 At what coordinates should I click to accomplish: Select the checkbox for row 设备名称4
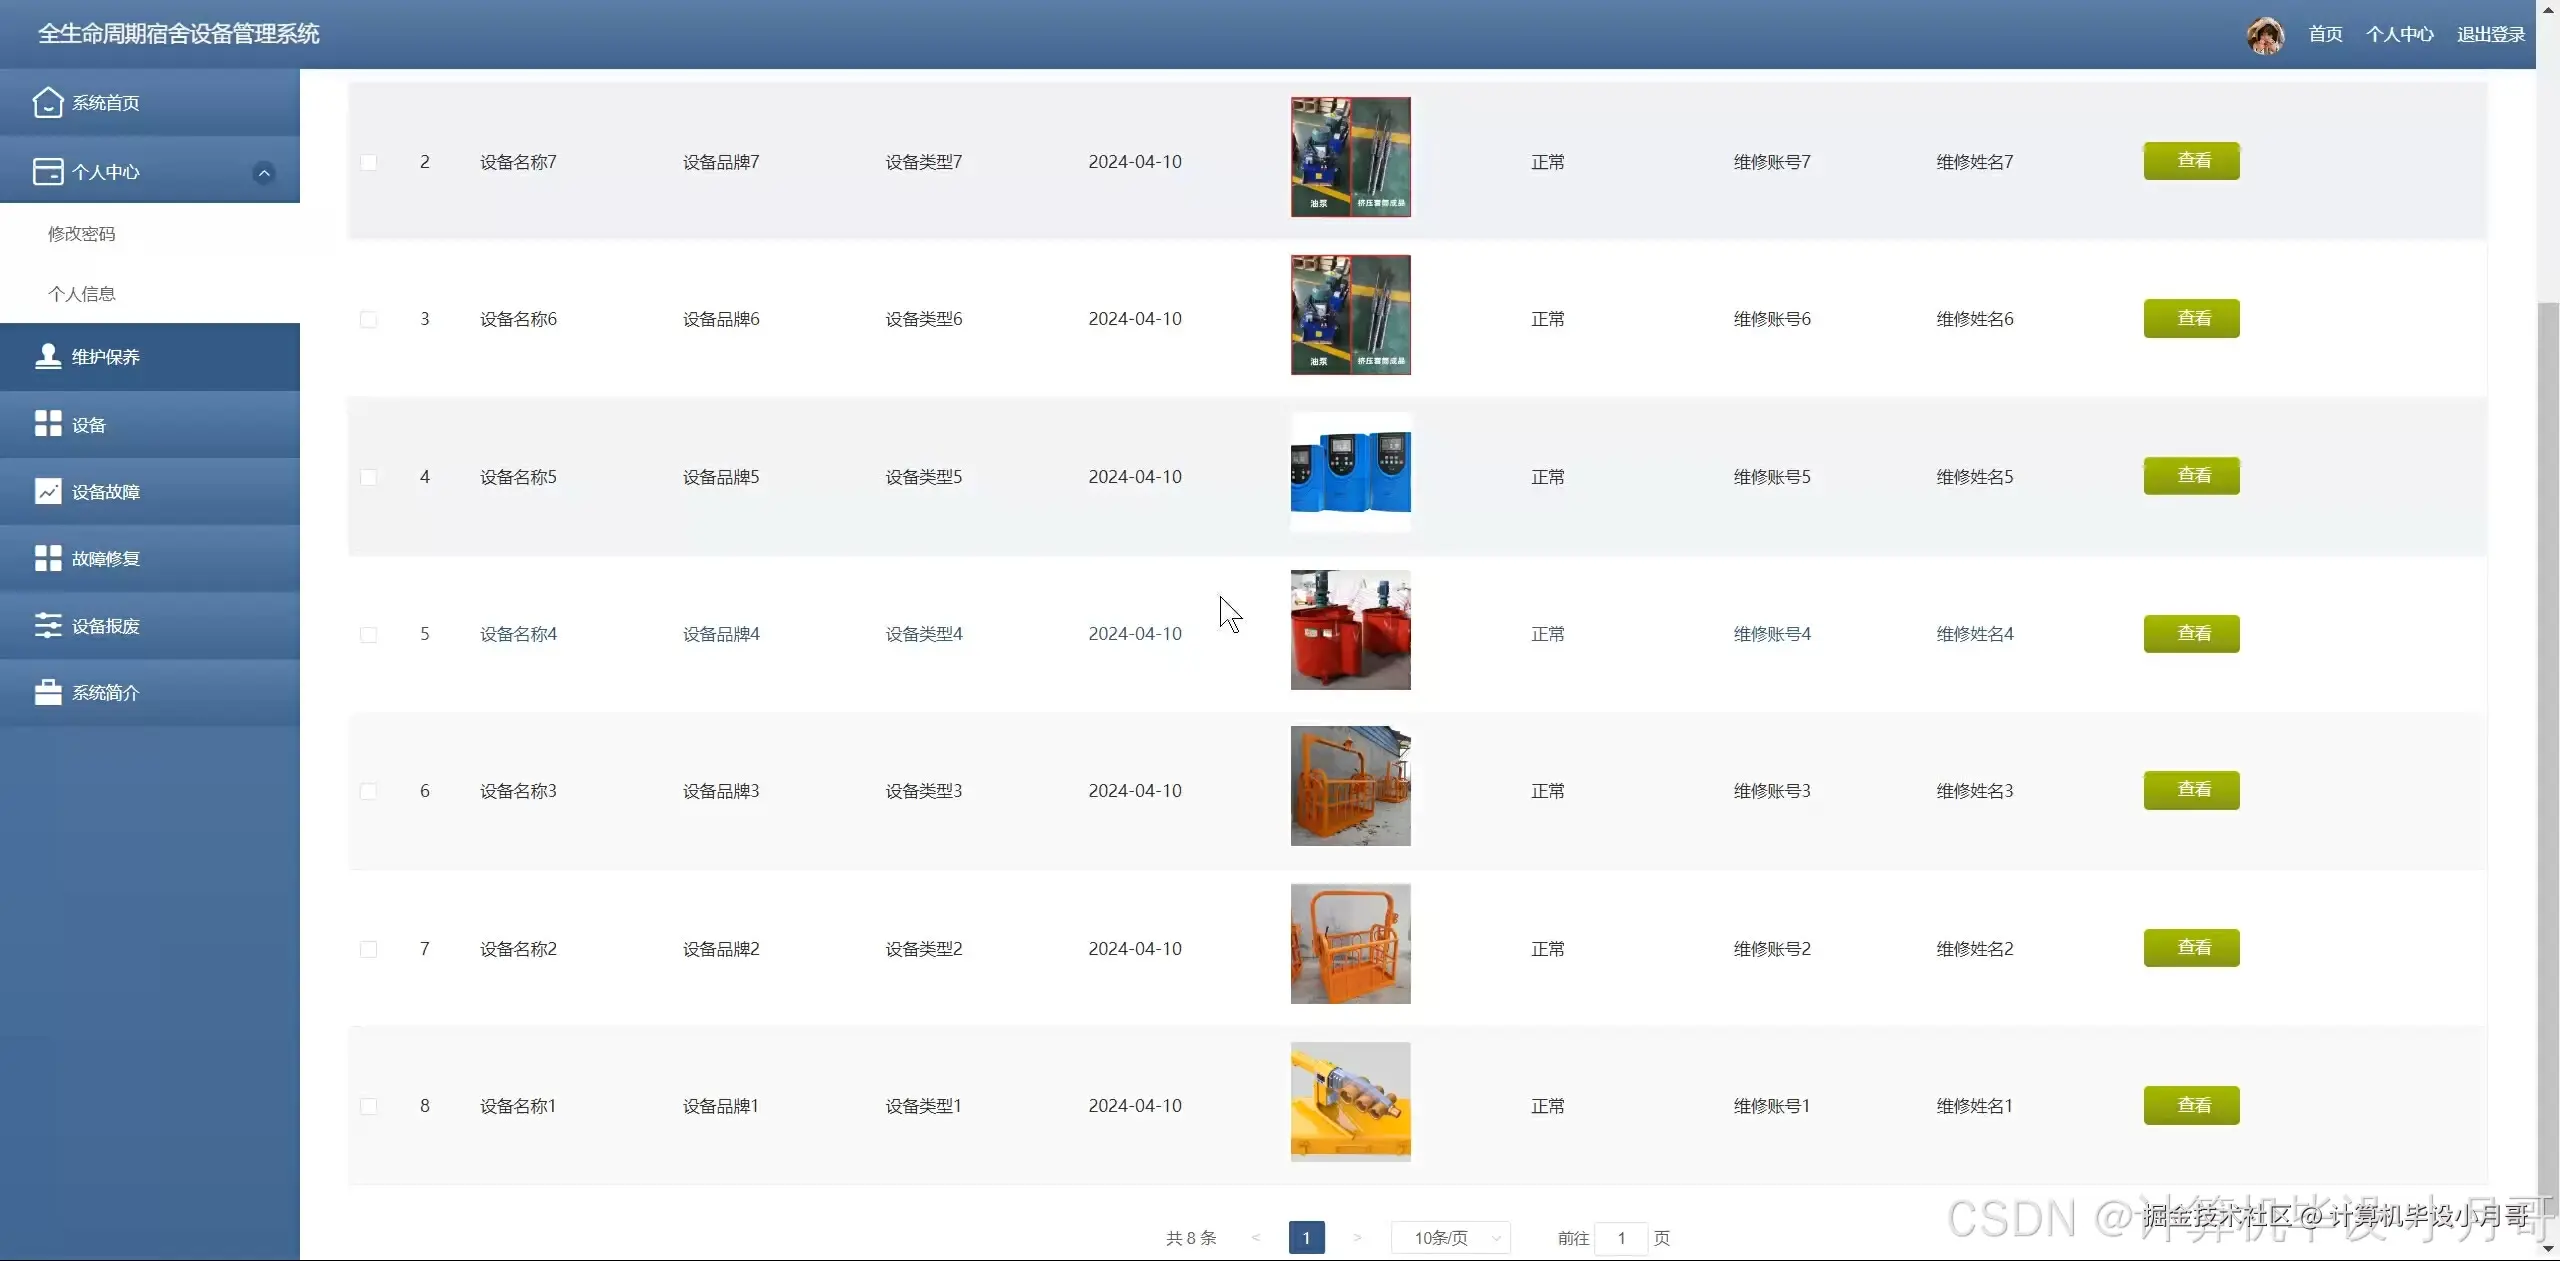368,634
